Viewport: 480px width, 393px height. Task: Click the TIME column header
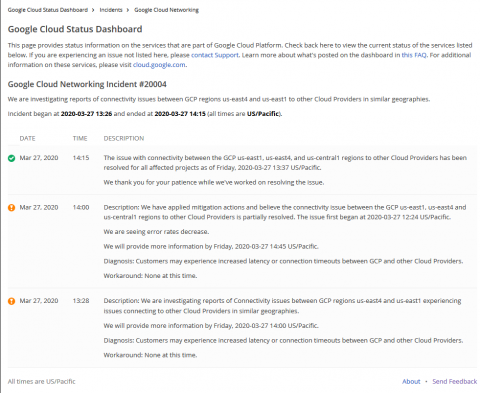(x=80, y=138)
